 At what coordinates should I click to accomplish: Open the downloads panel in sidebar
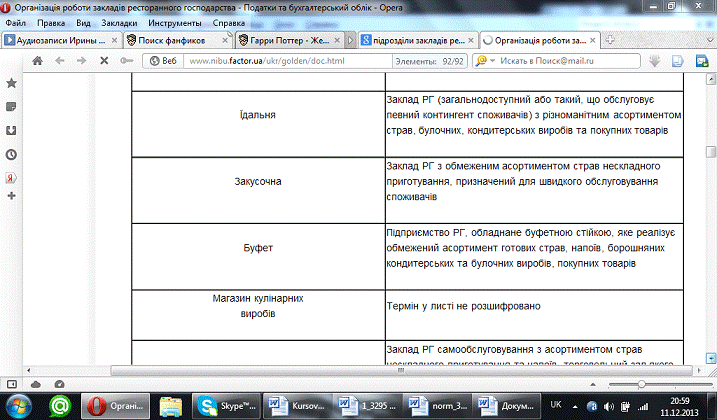tap(11, 131)
